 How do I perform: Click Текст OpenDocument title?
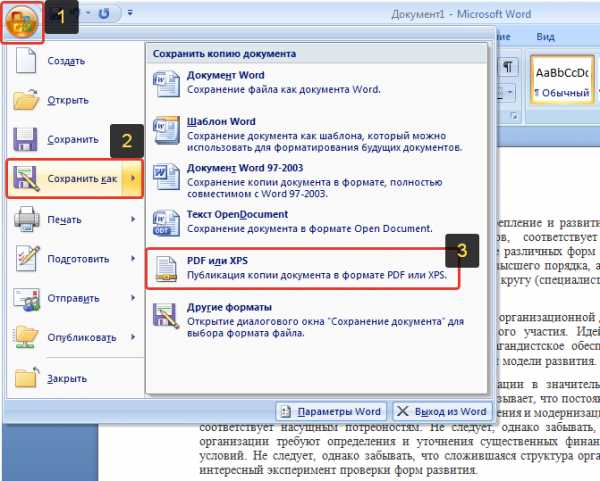point(237,214)
